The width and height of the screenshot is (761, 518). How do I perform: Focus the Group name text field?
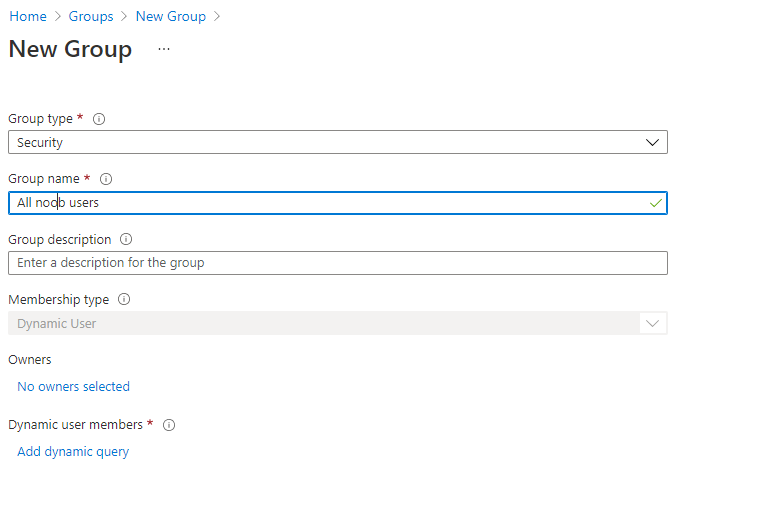click(x=338, y=203)
